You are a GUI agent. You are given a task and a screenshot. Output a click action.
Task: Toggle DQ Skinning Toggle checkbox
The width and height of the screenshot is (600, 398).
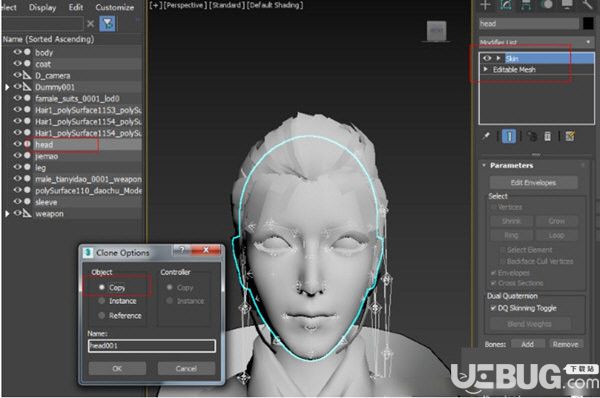493,308
